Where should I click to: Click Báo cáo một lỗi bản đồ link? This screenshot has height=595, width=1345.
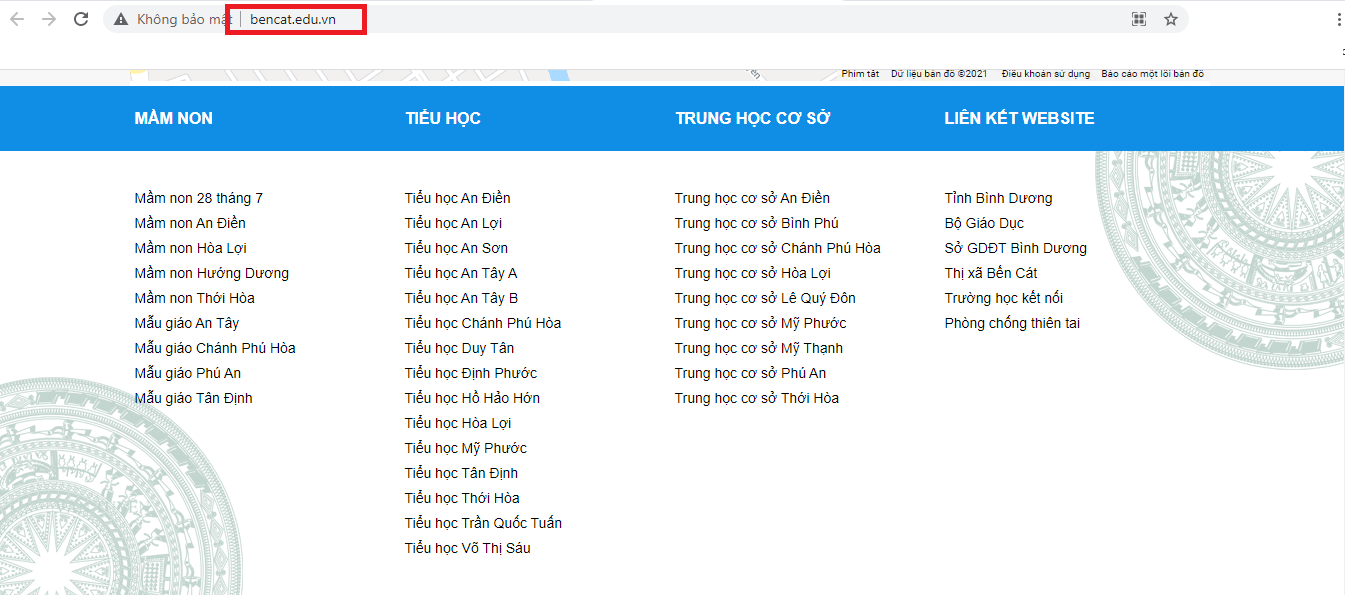tap(1153, 74)
